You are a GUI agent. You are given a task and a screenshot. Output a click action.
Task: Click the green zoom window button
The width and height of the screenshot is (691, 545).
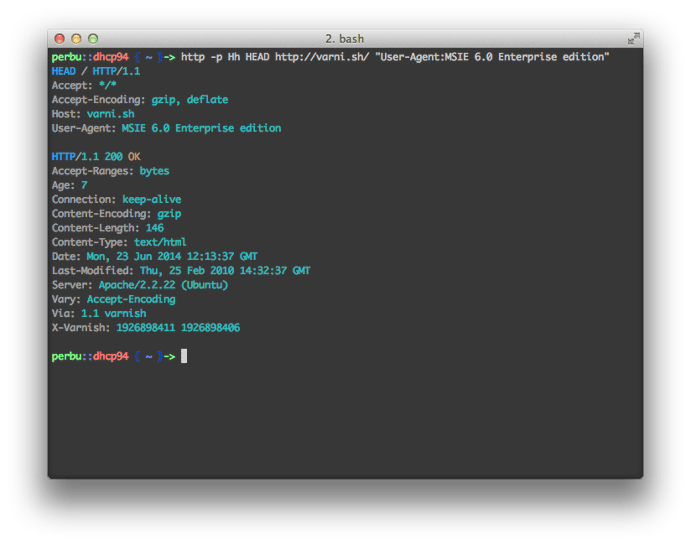[x=93, y=39]
